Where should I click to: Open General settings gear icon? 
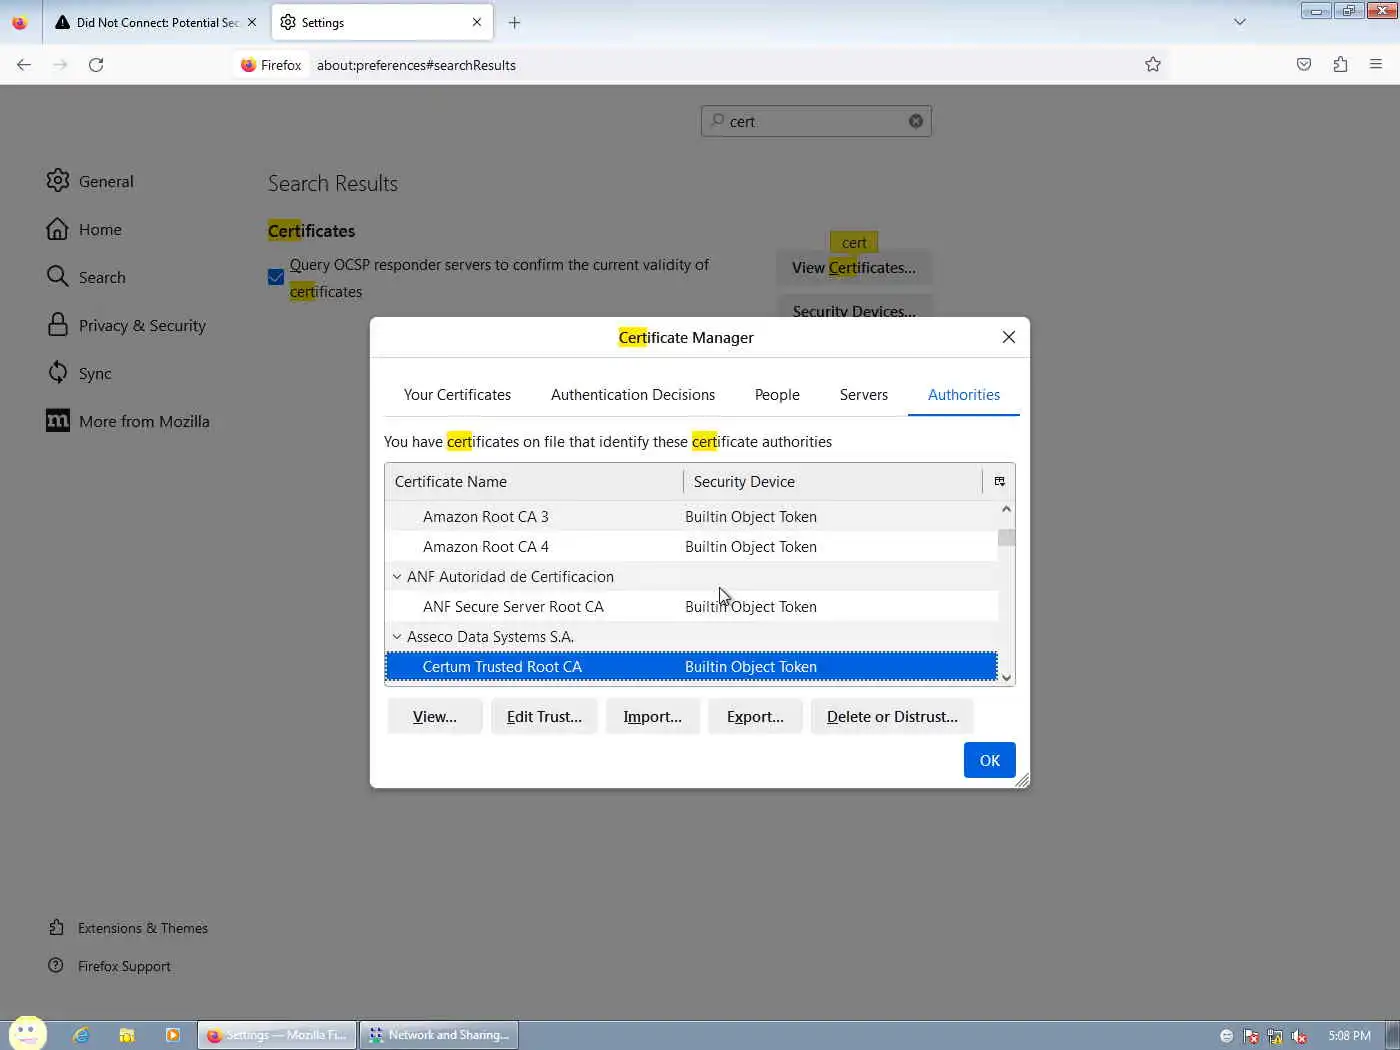coord(58,181)
